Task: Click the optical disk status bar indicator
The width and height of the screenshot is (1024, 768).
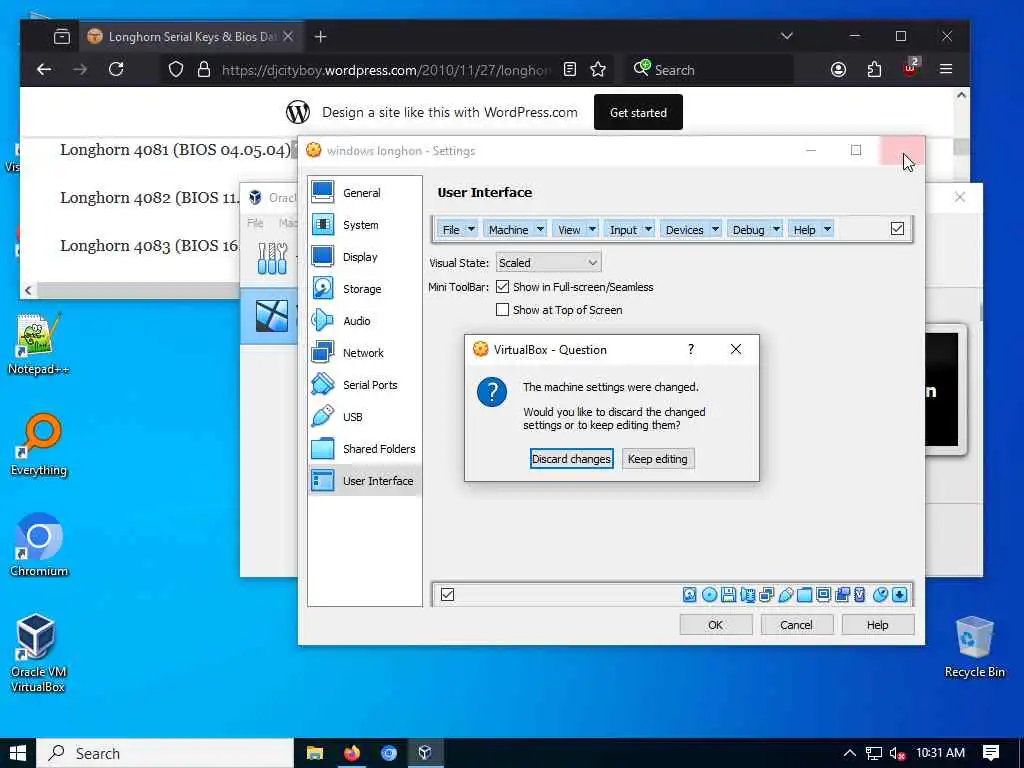Action: (x=709, y=594)
